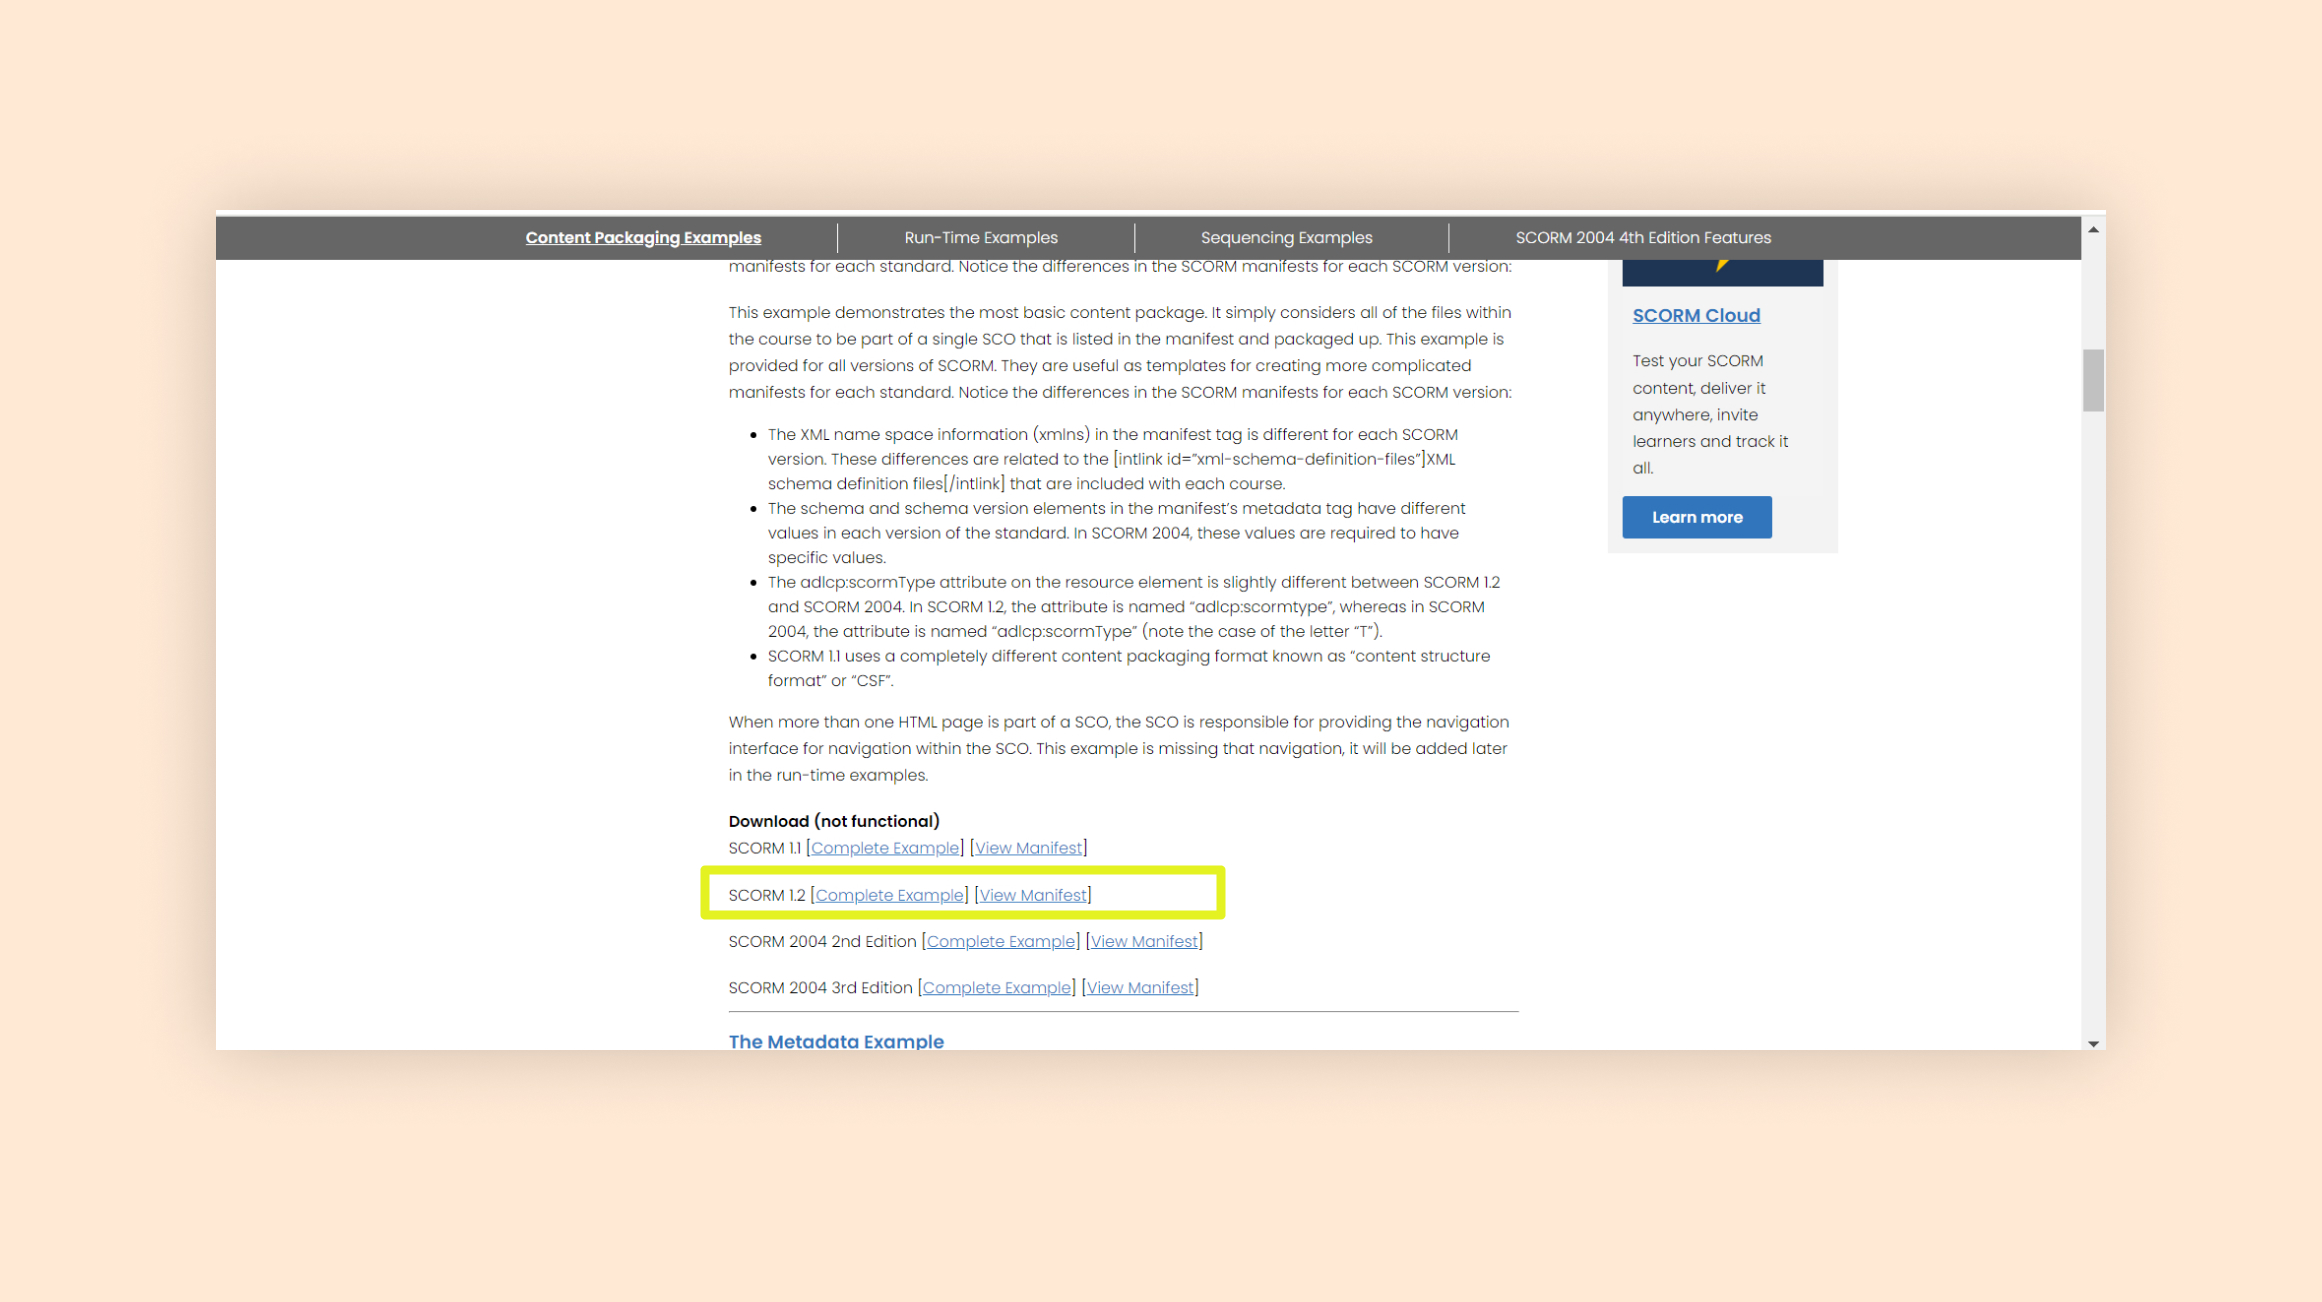Click SCORM 2004 2nd Edition Complete Example
This screenshot has height=1302, width=2322.
(1000, 941)
